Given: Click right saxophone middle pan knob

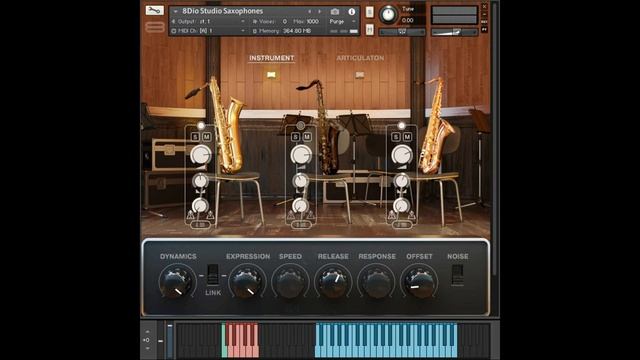Looking at the screenshot, I should (402, 180).
